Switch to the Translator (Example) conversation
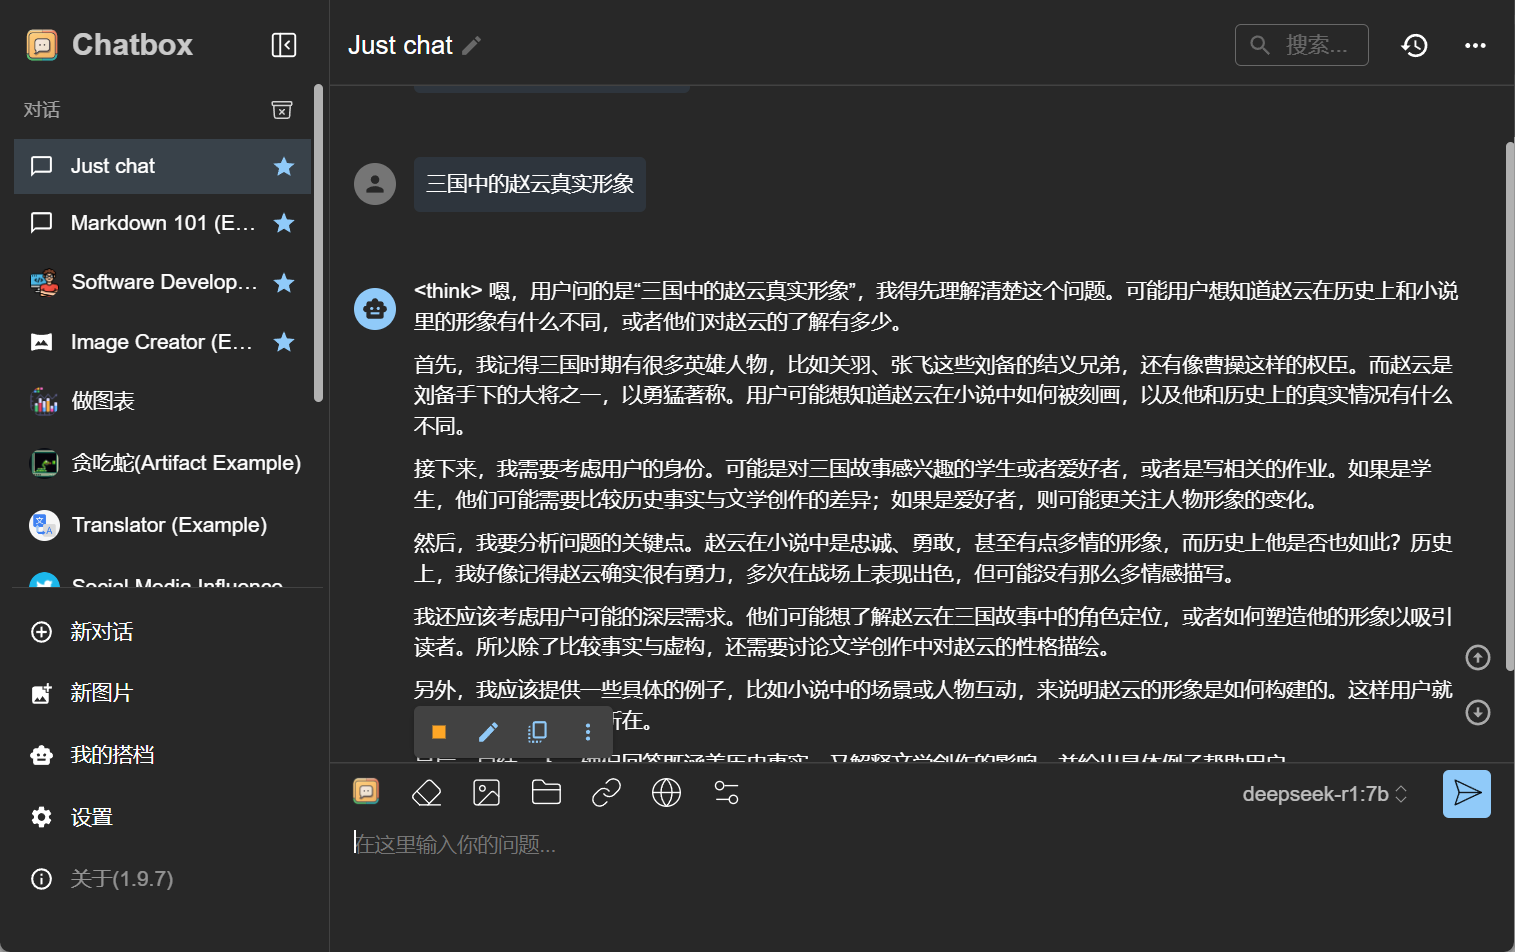Viewport: 1515px width, 952px height. pyautogui.click(x=167, y=524)
